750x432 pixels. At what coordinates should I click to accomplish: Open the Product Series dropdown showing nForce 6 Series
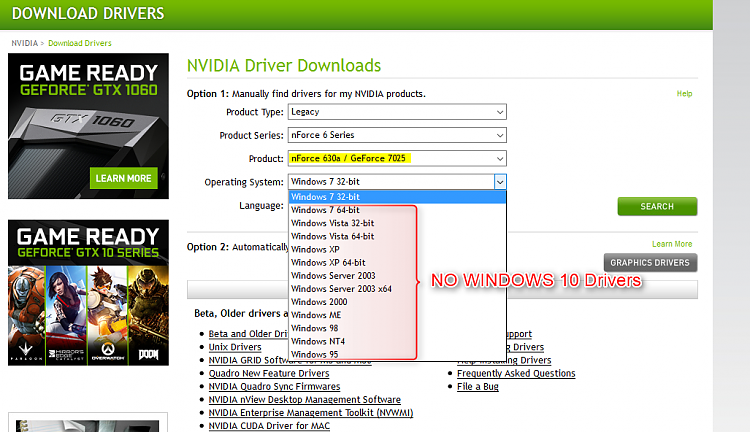click(x=397, y=135)
